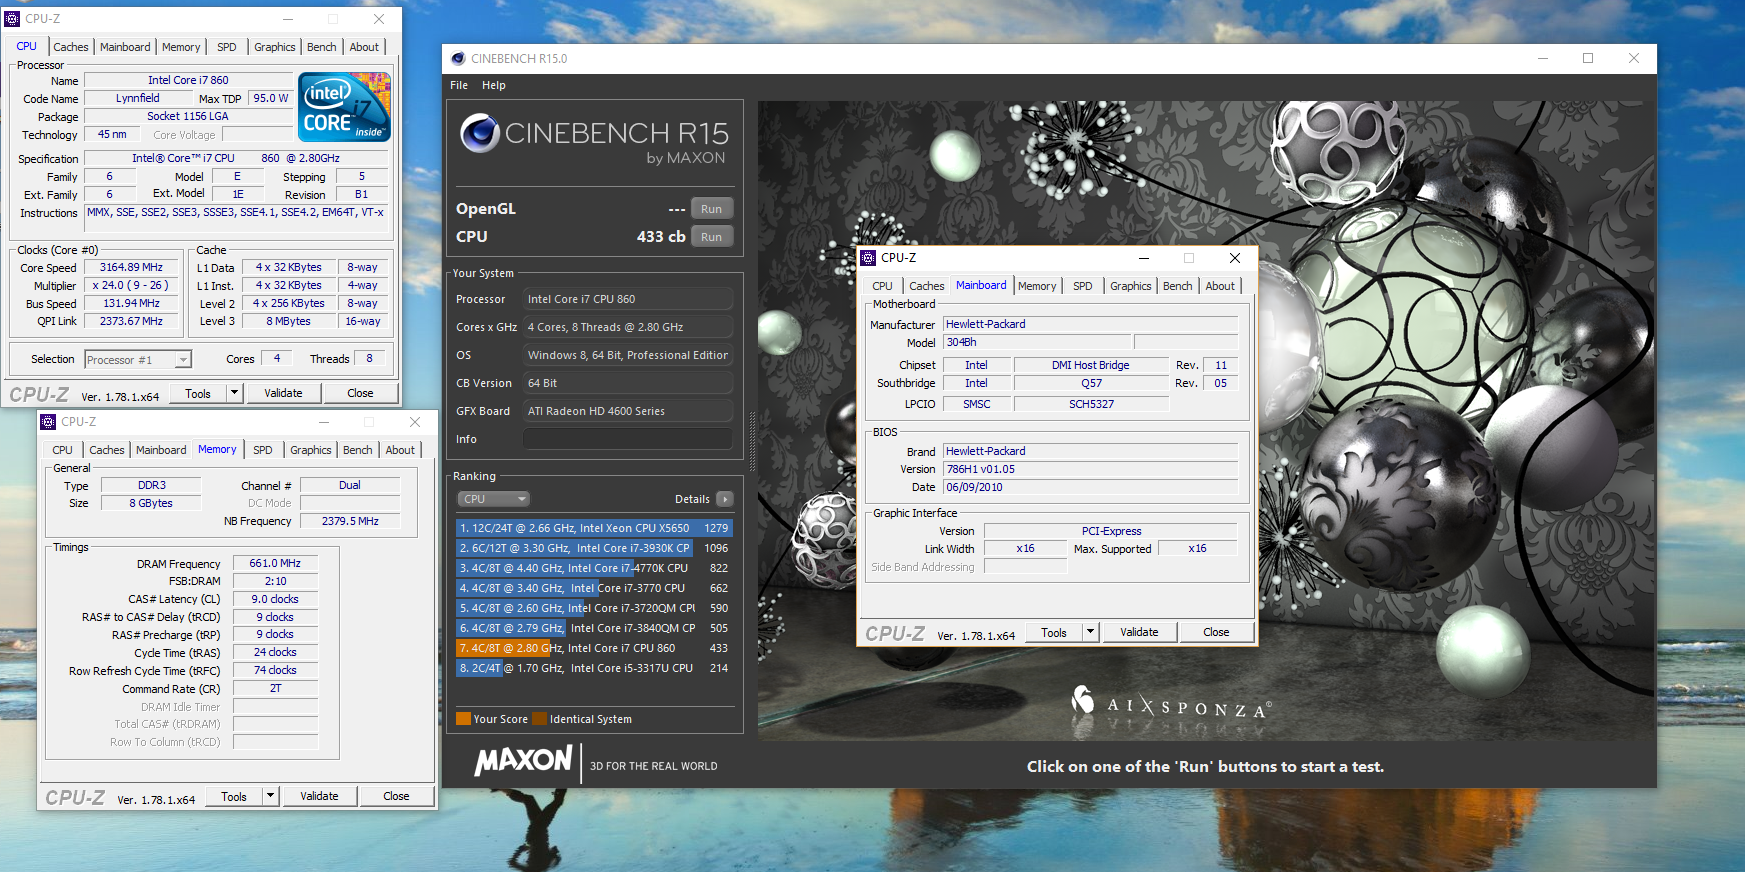
Task: Select ranking row 1 Intel Xeon CPU X5650
Action: click(594, 528)
